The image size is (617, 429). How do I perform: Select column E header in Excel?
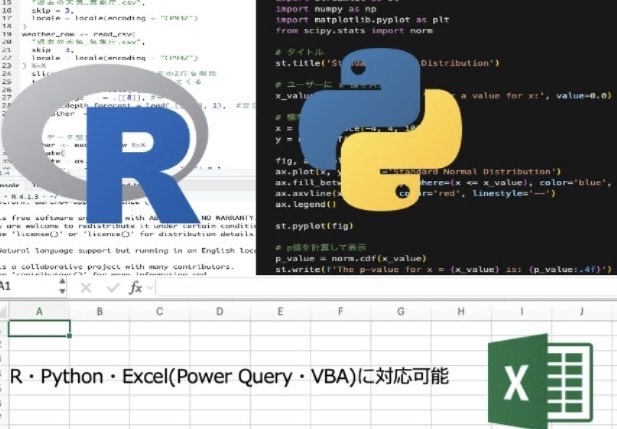pos(280,311)
